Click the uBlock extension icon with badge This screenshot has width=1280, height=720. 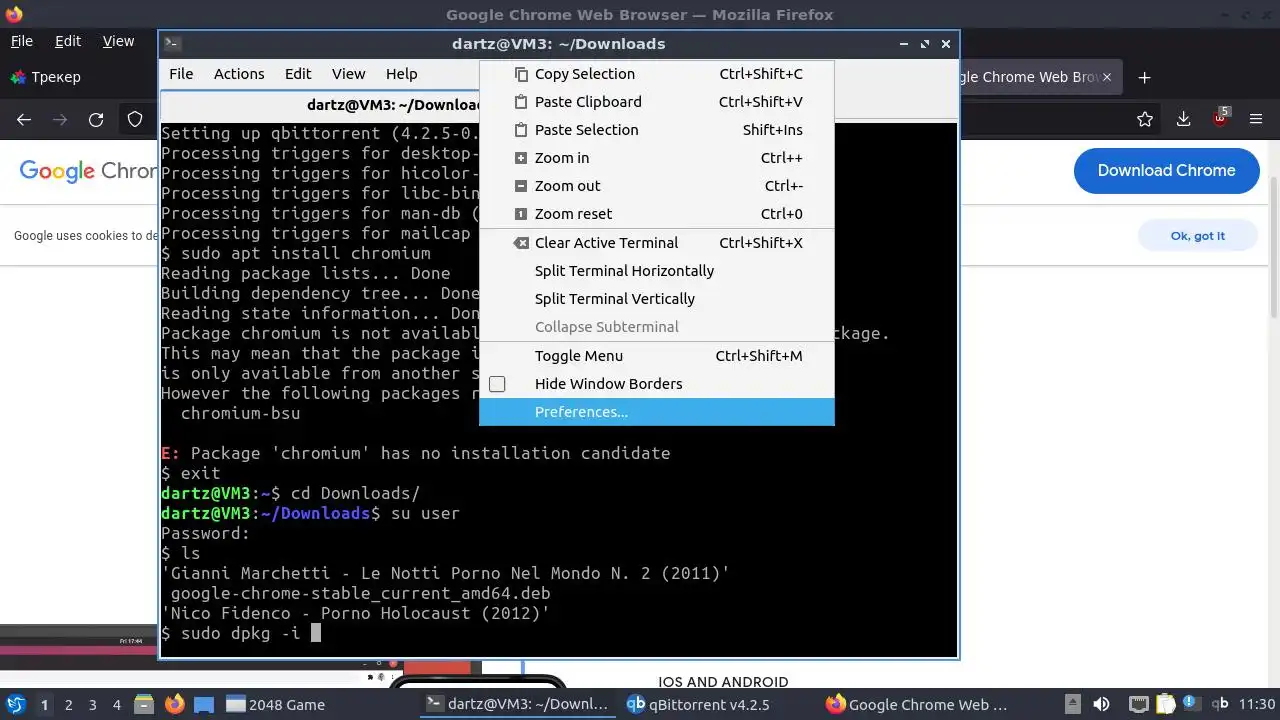coord(1220,118)
